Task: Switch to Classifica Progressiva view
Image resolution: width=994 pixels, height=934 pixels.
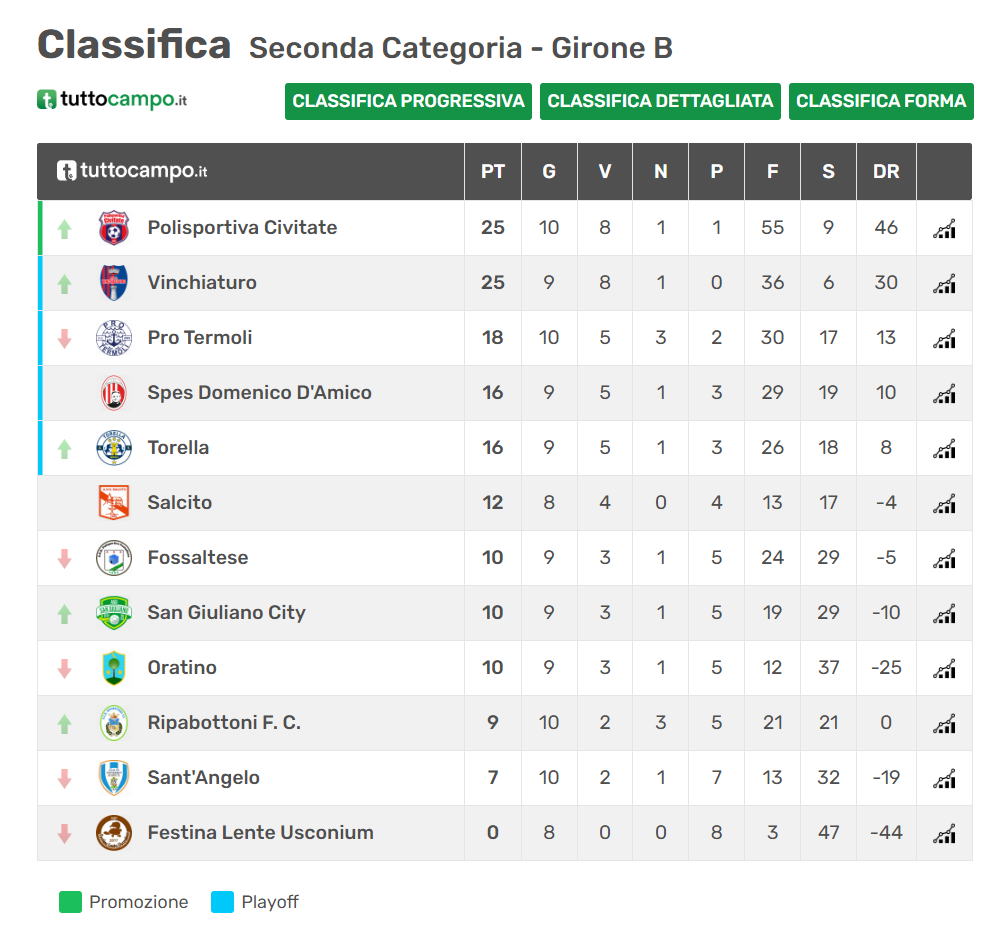Action: 408,101
